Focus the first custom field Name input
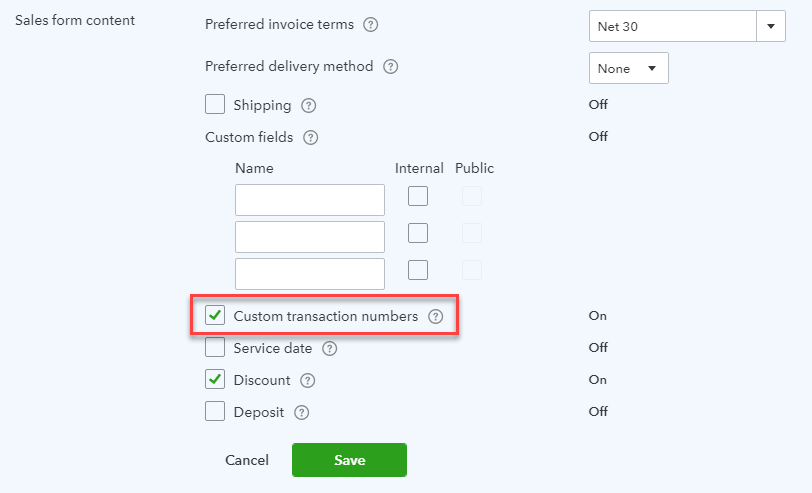812x493 pixels. click(310, 200)
